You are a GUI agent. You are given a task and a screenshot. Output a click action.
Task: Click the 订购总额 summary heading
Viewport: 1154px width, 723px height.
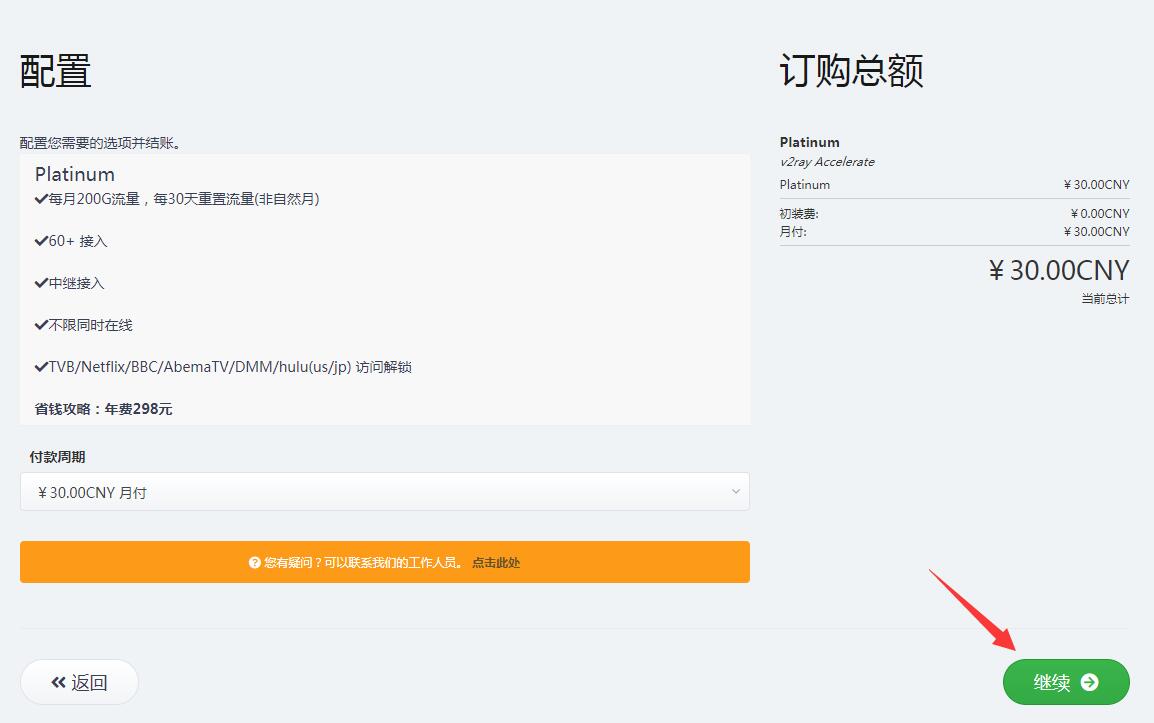point(851,71)
